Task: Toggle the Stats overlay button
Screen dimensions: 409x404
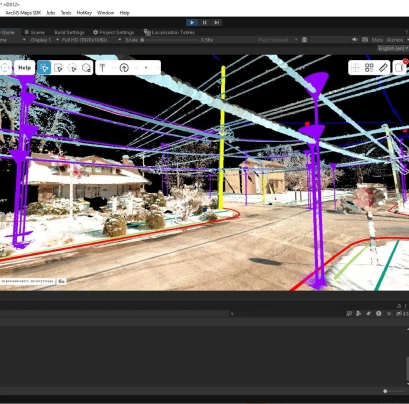Action: (377, 40)
